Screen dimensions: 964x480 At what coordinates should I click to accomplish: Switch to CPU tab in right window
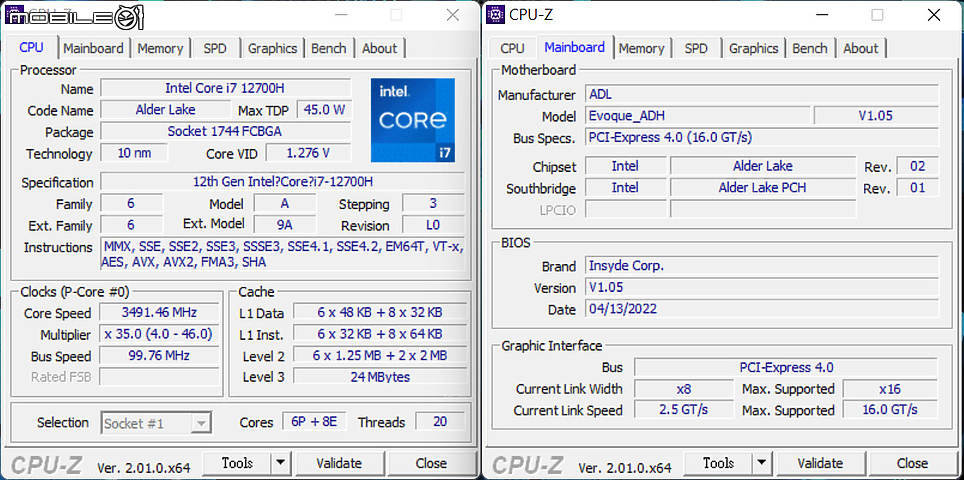[x=512, y=48]
